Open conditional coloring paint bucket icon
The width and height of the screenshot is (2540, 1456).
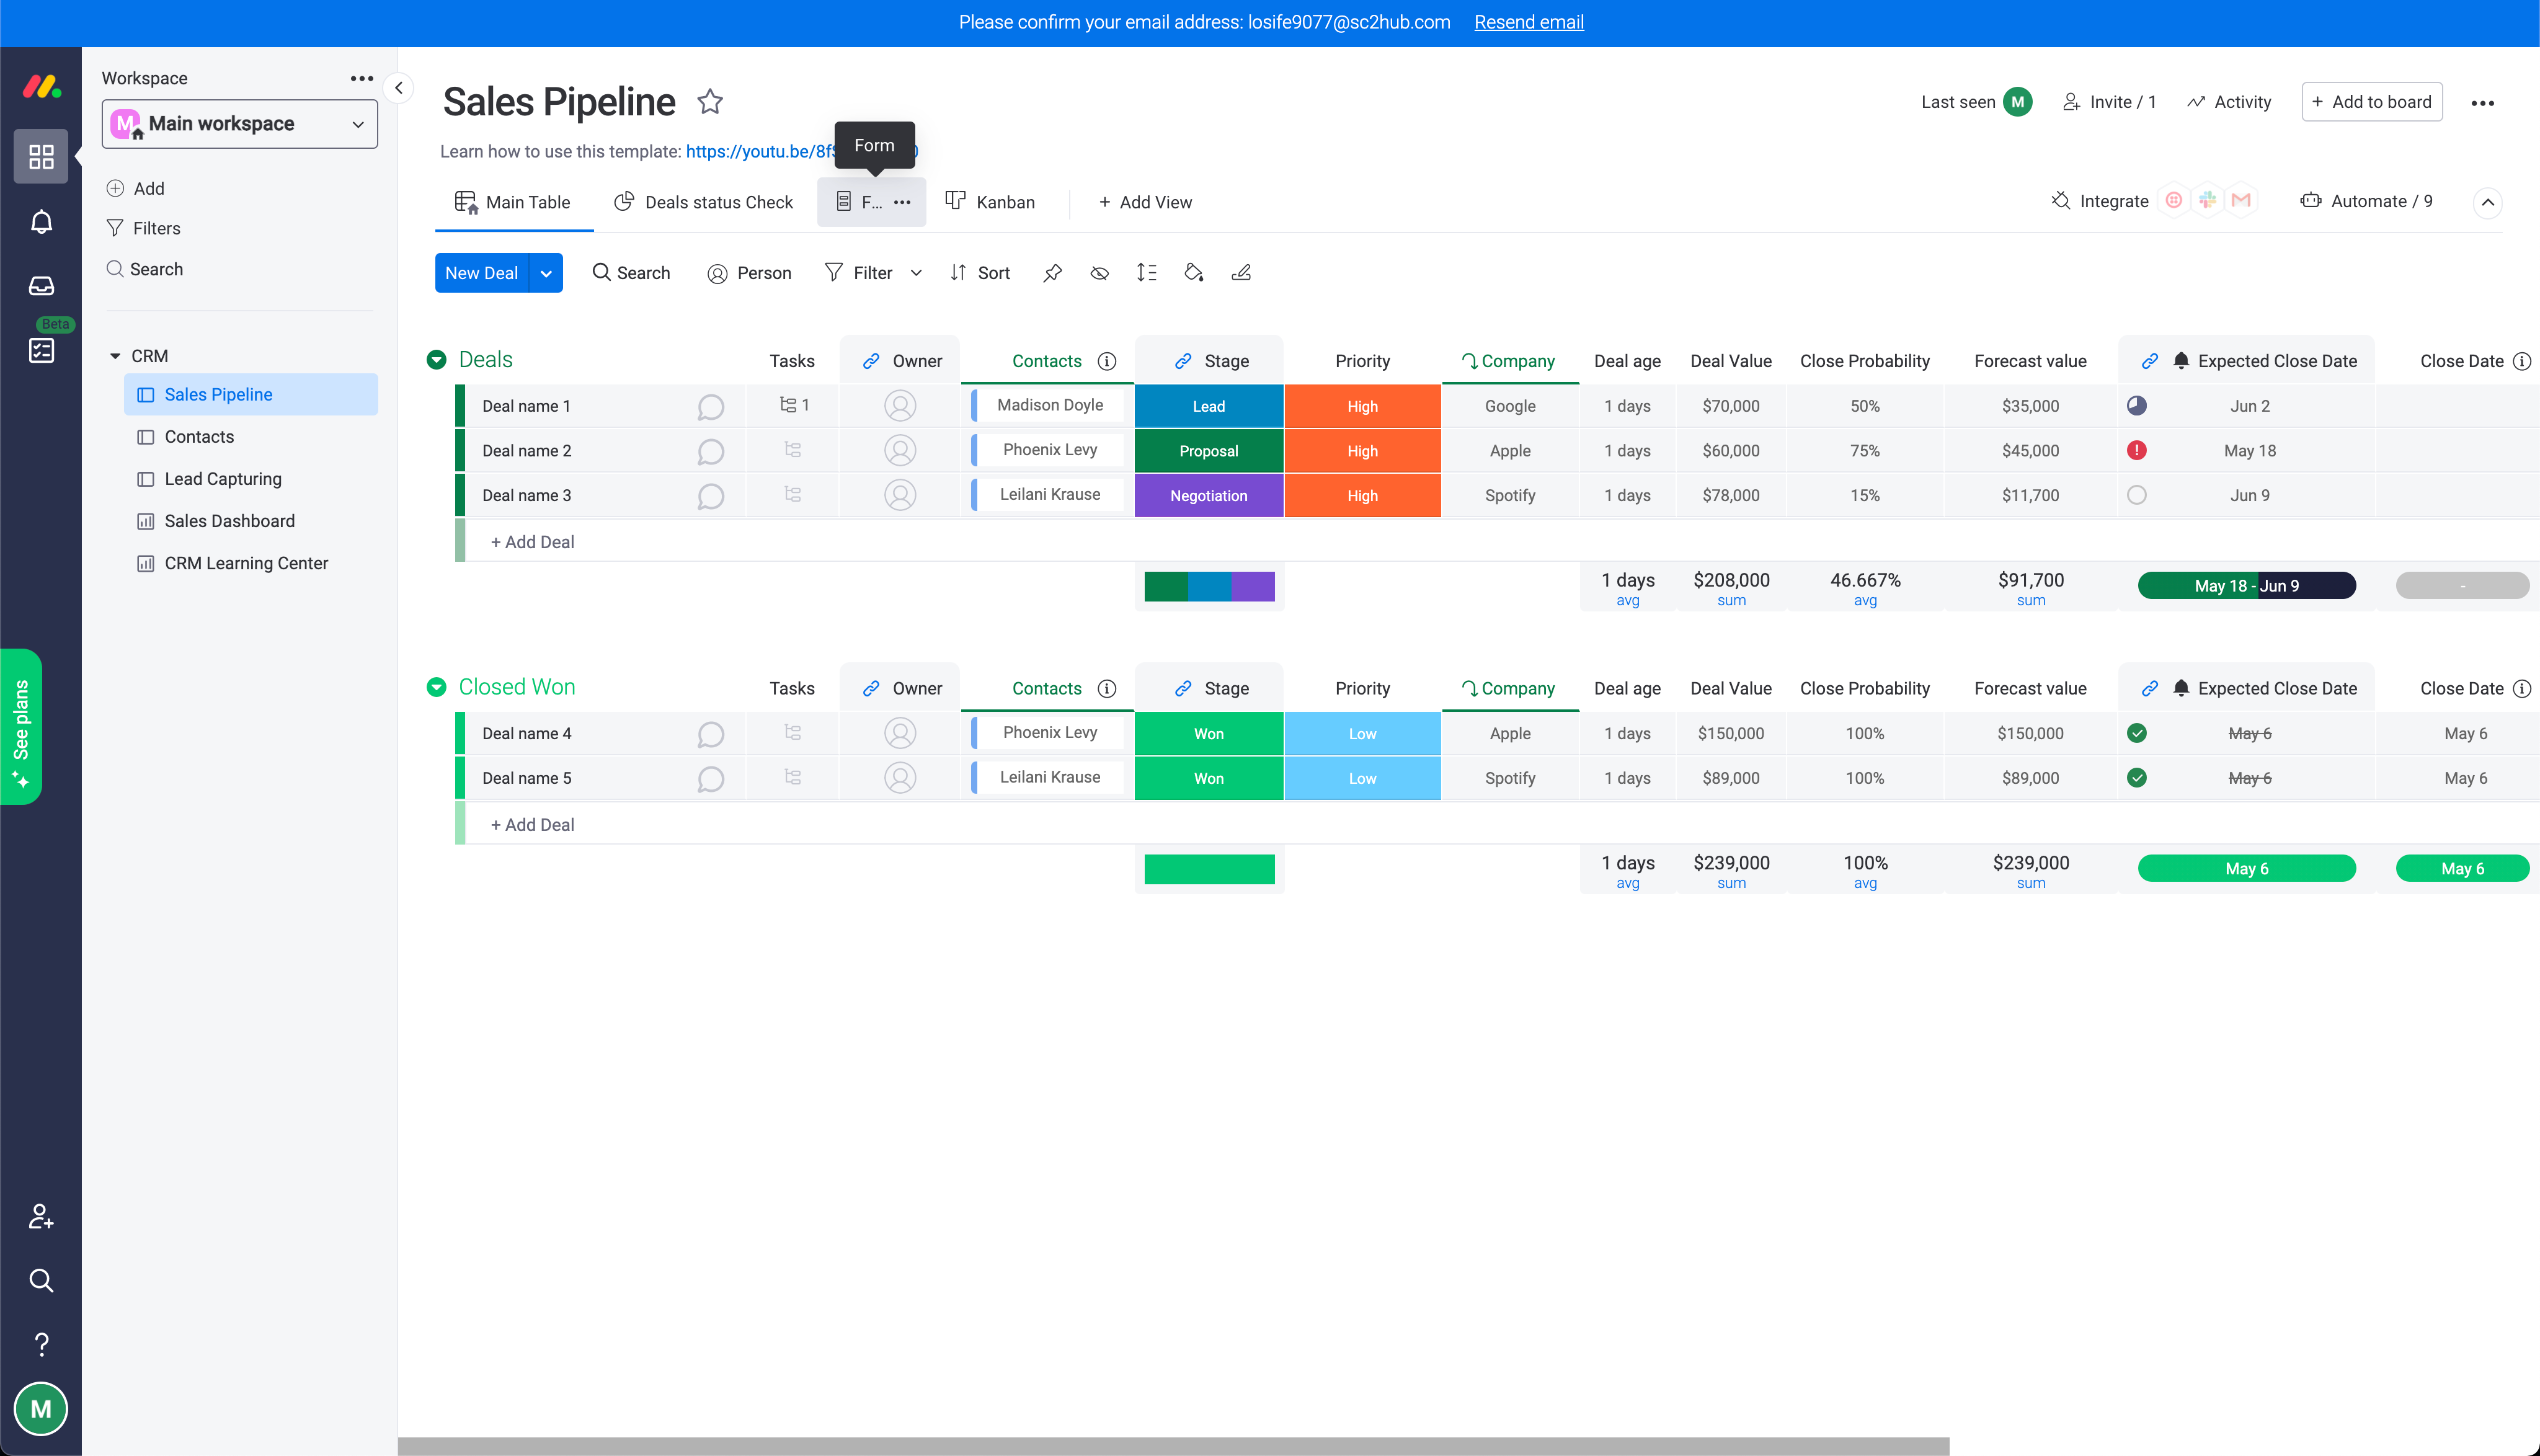click(x=1193, y=273)
